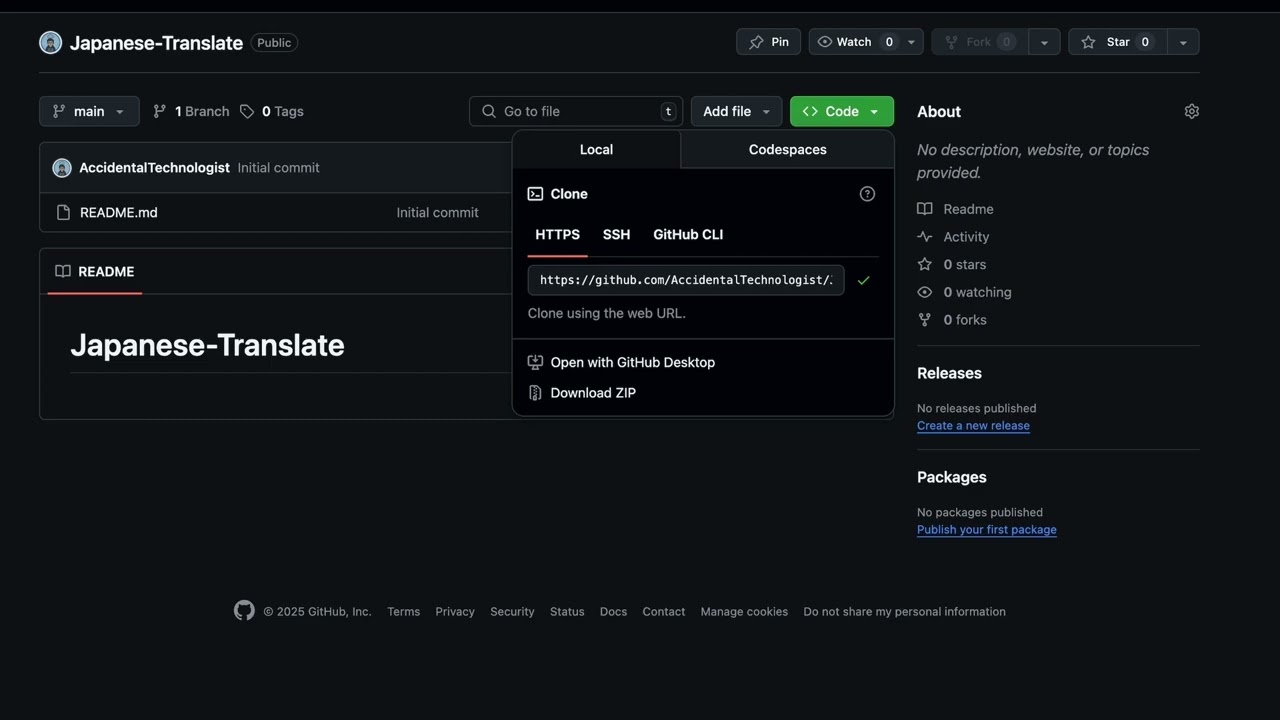
Task: Open the Privacy footer link
Action: [455, 611]
